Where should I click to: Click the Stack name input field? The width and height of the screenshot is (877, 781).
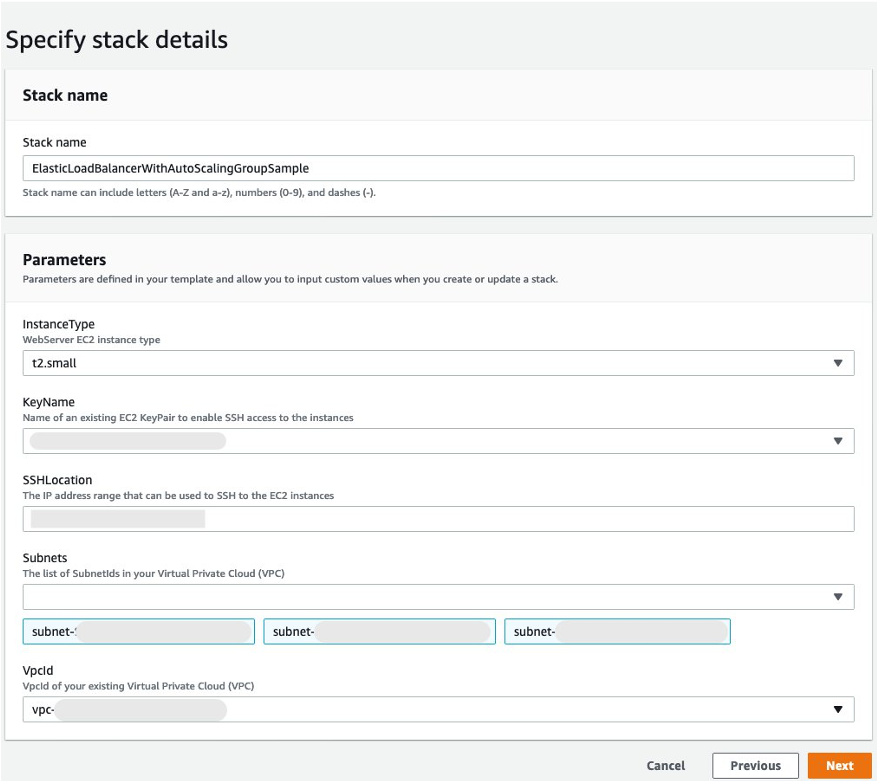tap(438, 168)
